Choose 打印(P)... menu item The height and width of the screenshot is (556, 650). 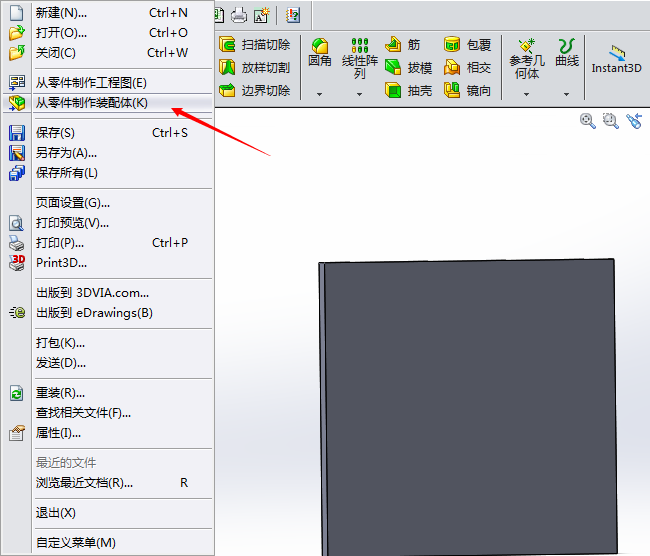point(108,243)
